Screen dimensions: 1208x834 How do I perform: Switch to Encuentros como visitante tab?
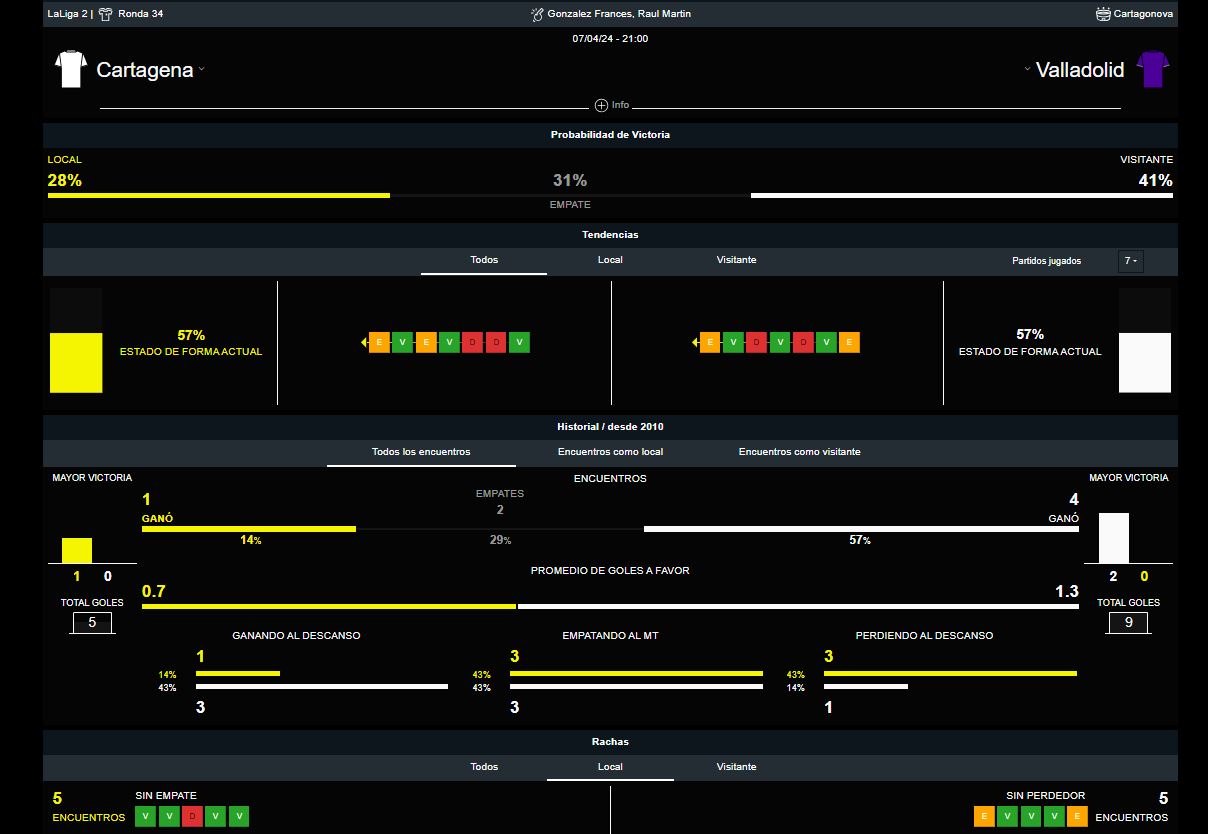point(799,452)
